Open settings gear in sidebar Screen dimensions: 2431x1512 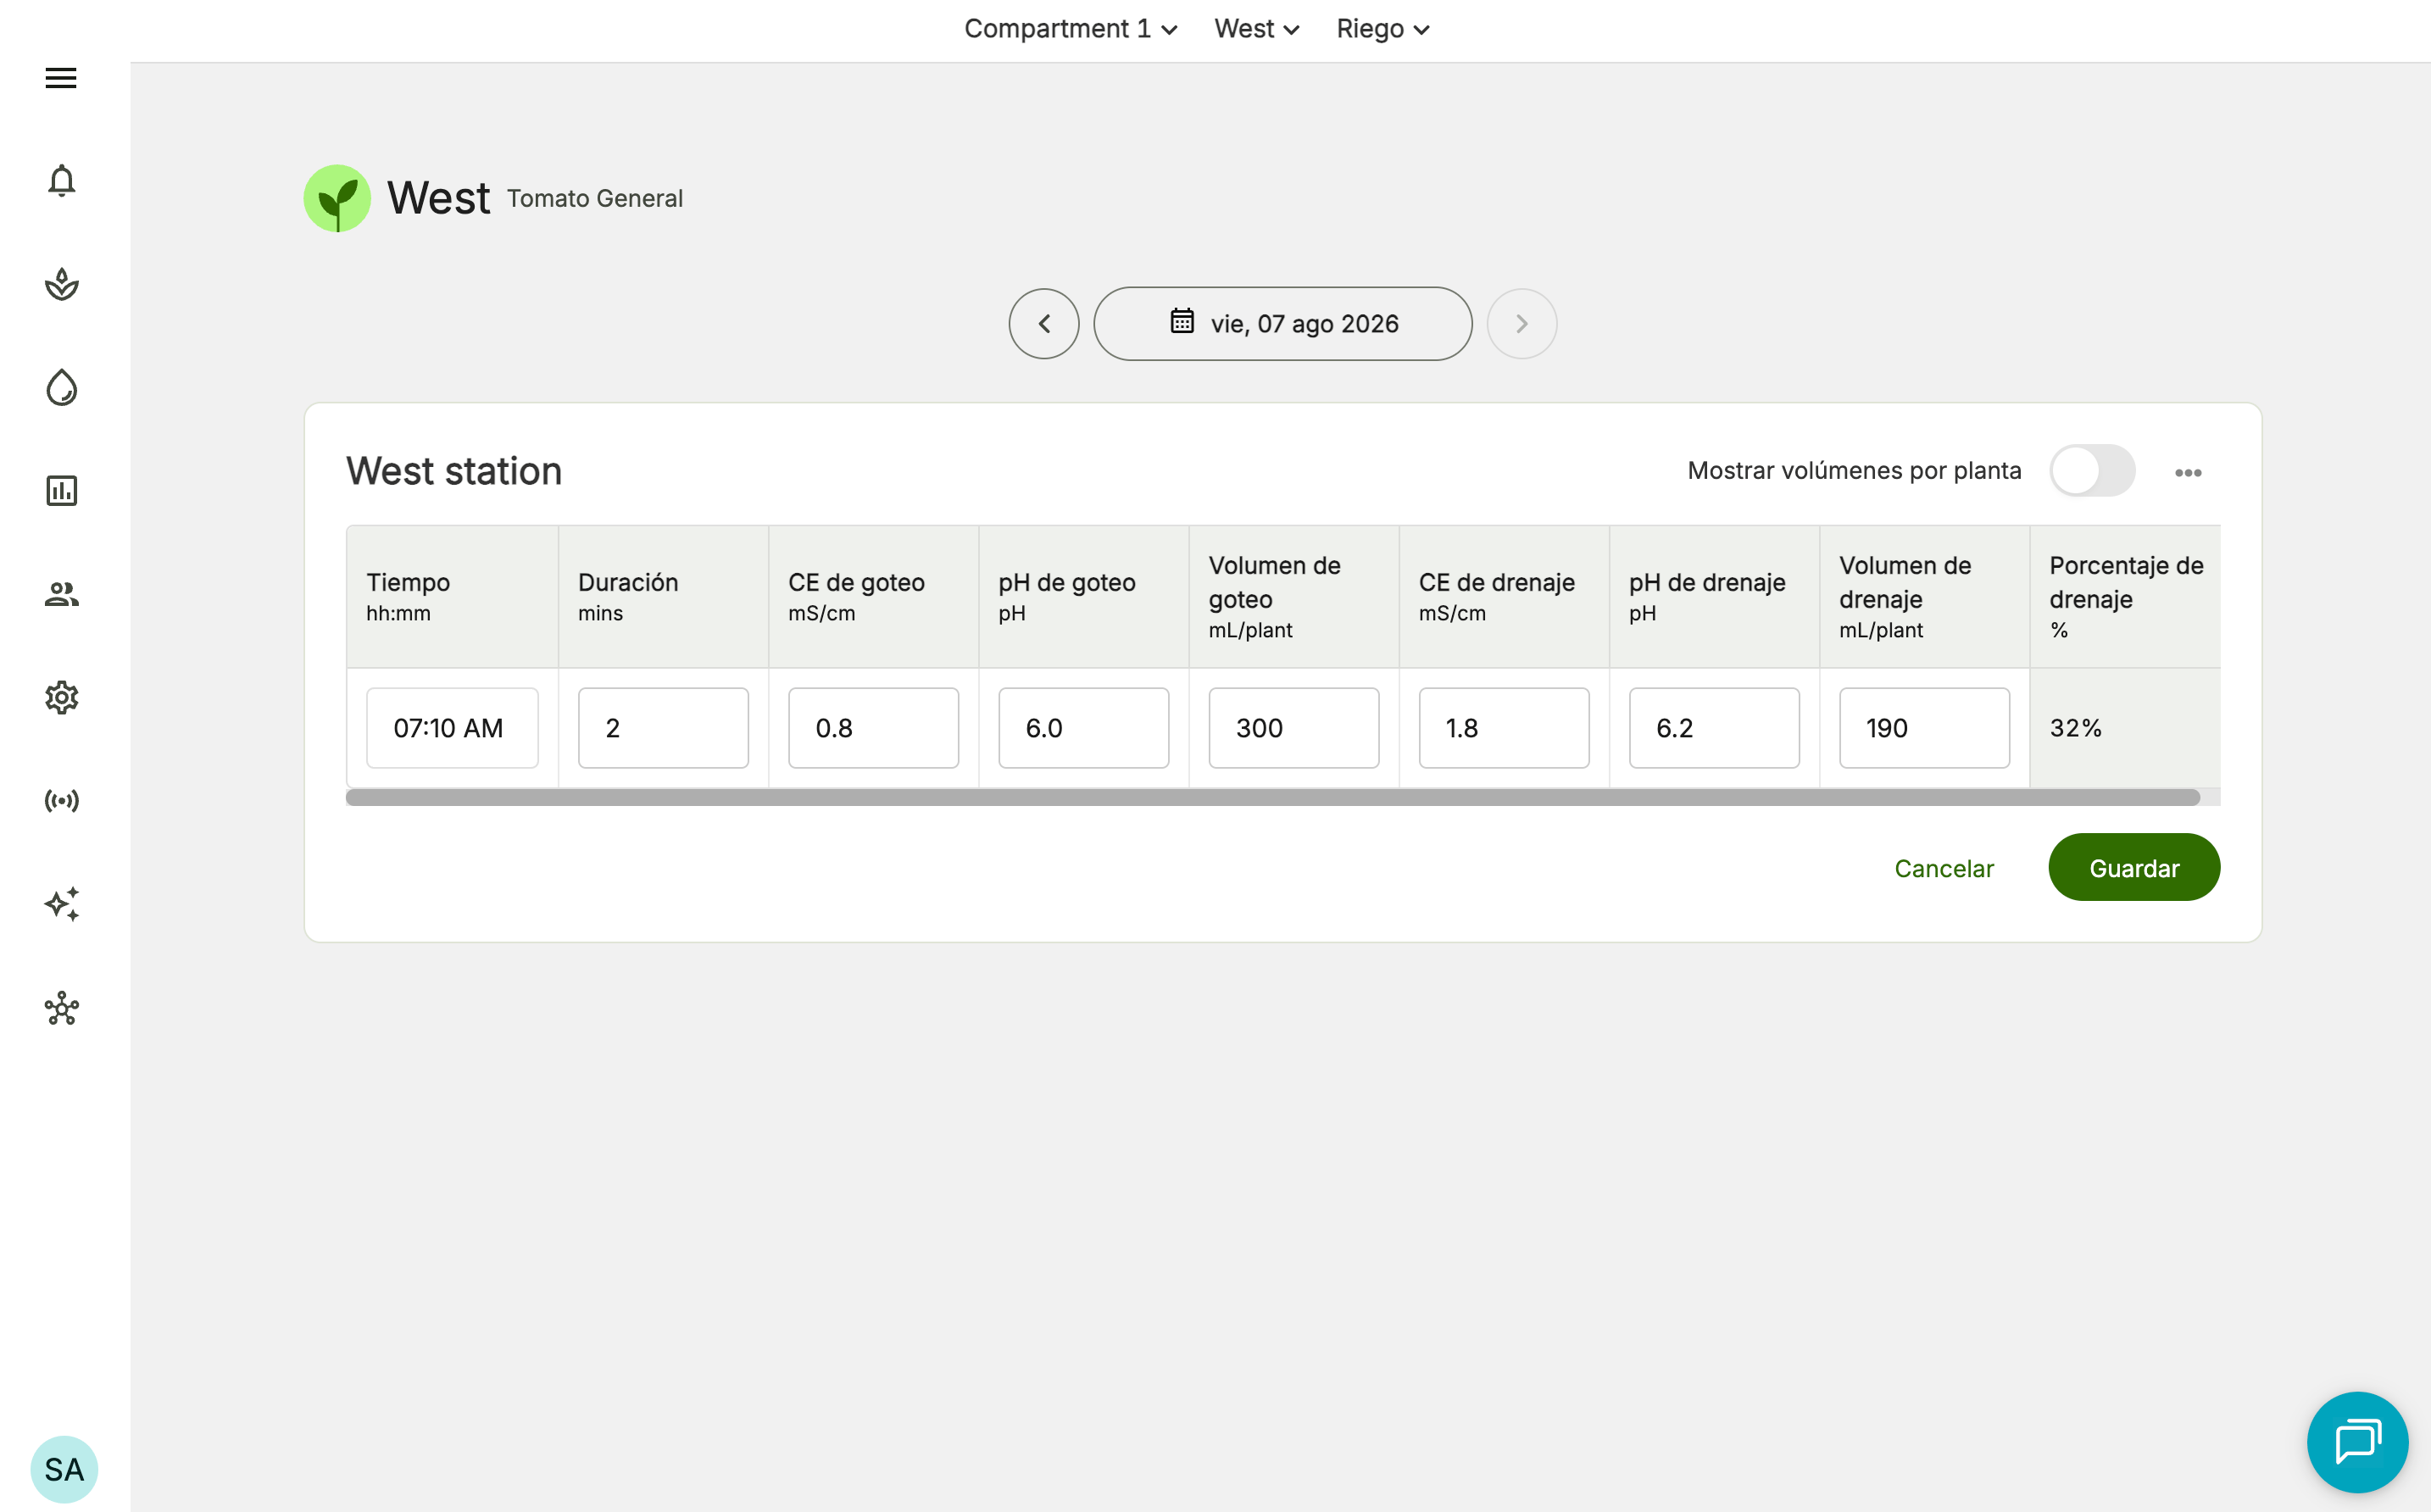pos(61,697)
